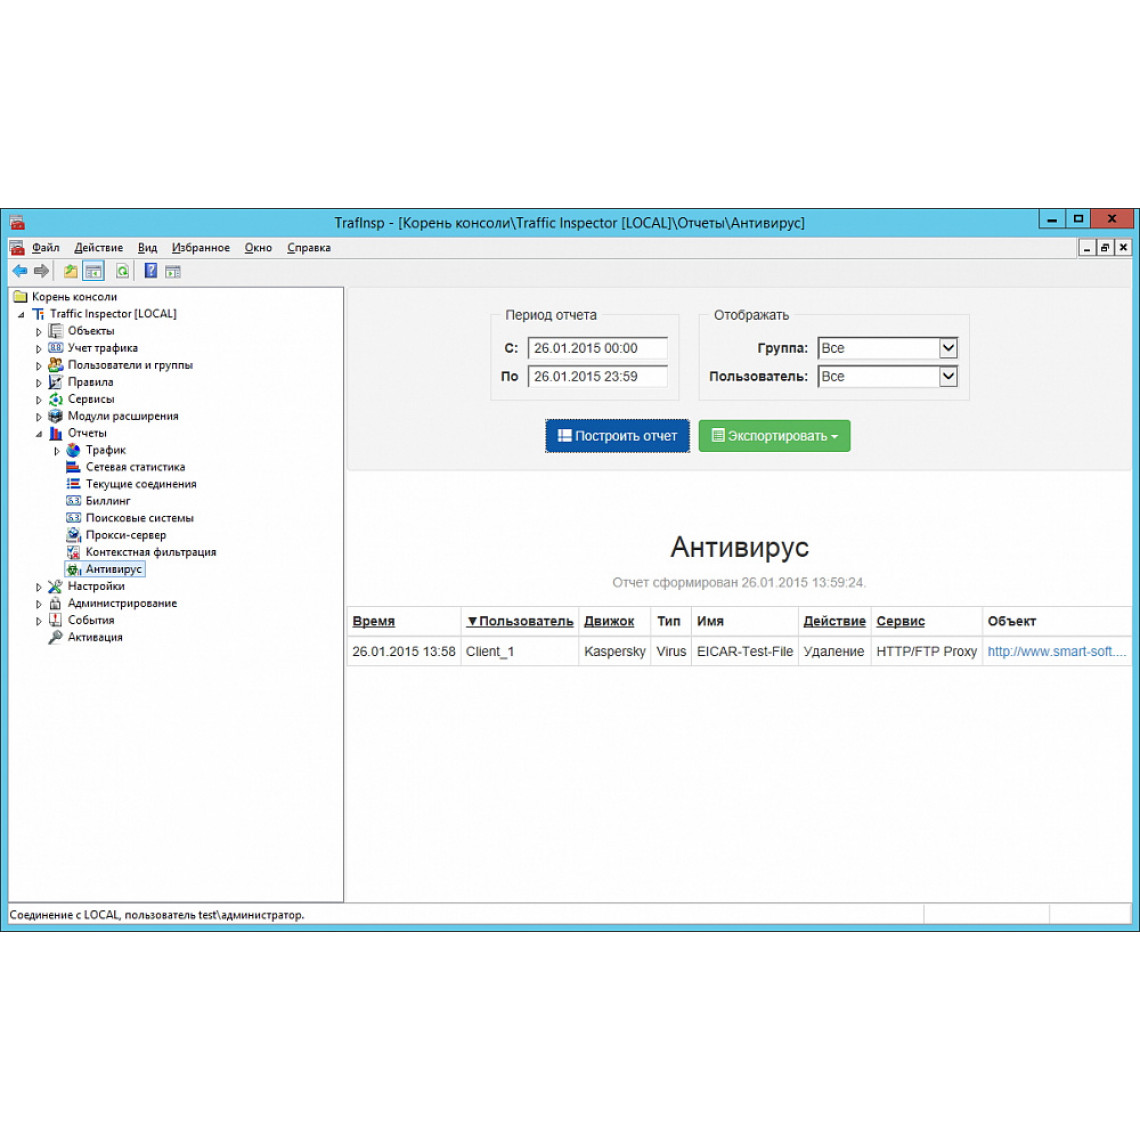Expand the Объекты tree node
Screen dimensions: 1140x1140
pos(39,332)
